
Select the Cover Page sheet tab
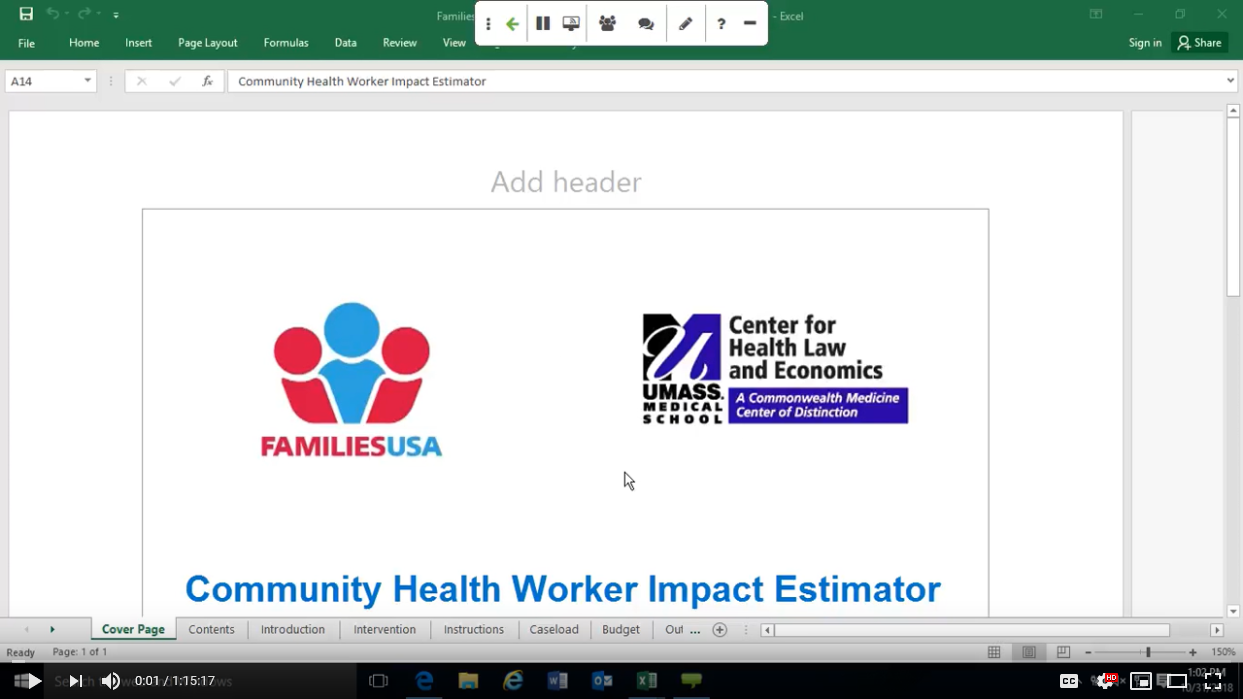click(x=133, y=629)
